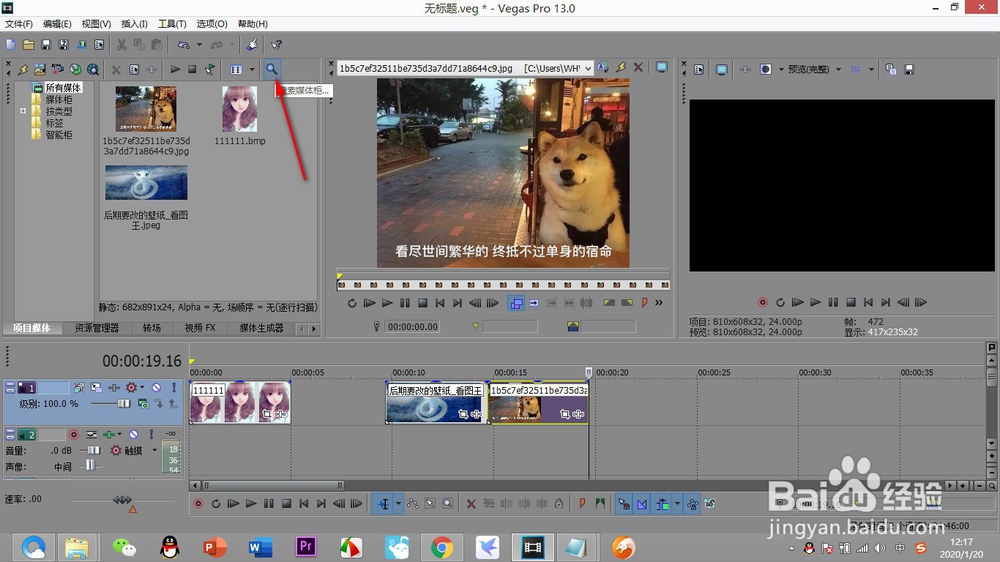Click the What's This help icon

276,45
